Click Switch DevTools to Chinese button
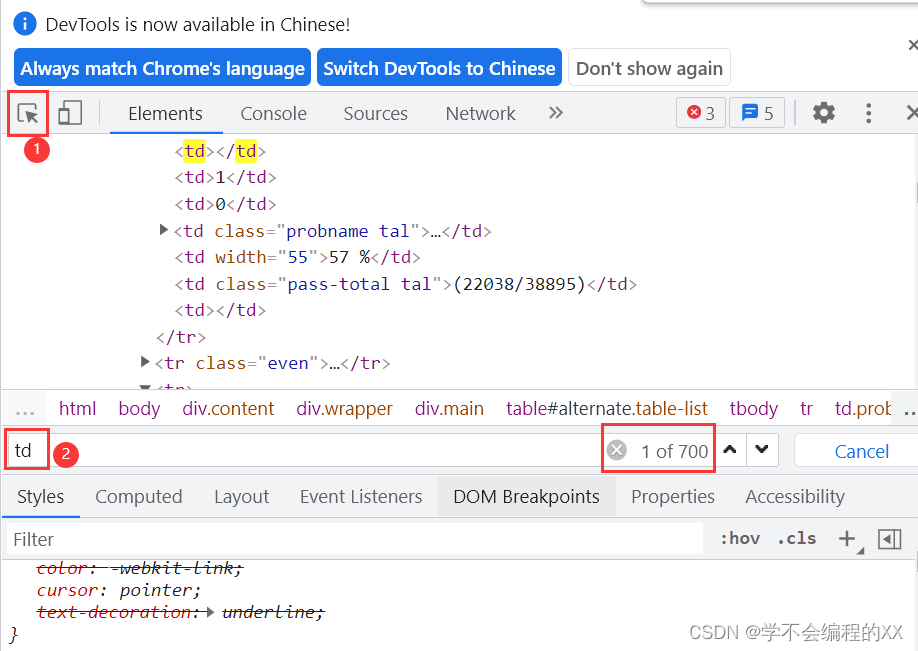 439,68
